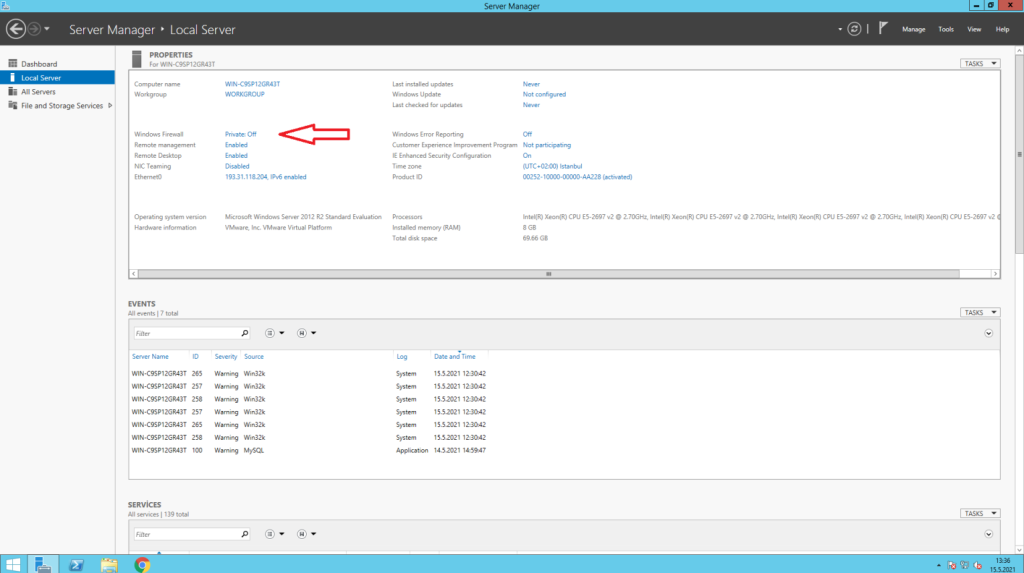The width and height of the screenshot is (1024, 573).
Task: Click the main vertical scrollbar
Action: pos(1019,155)
